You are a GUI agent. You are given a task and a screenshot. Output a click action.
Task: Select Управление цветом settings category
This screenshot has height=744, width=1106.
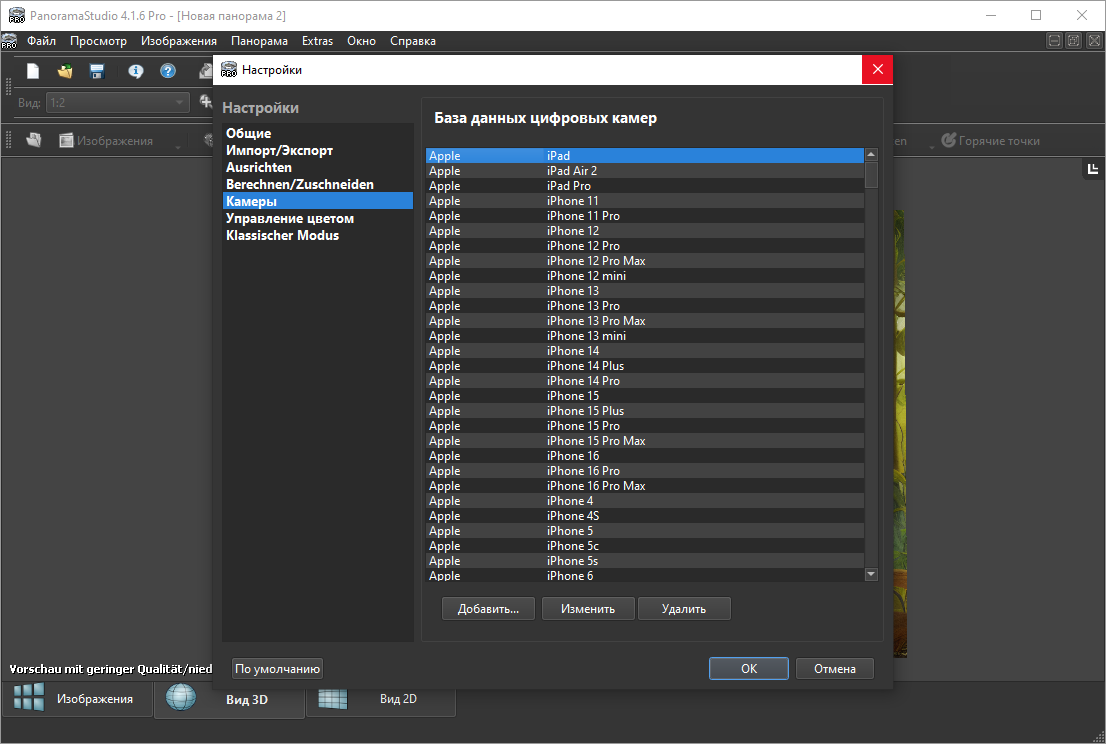tap(290, 218)
